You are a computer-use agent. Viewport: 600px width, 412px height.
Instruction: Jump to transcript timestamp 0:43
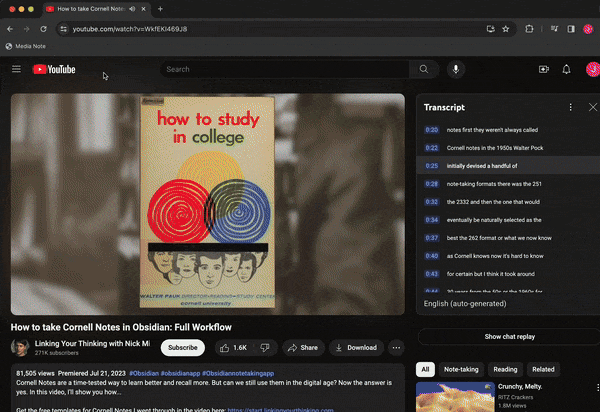tap(432, 274)
